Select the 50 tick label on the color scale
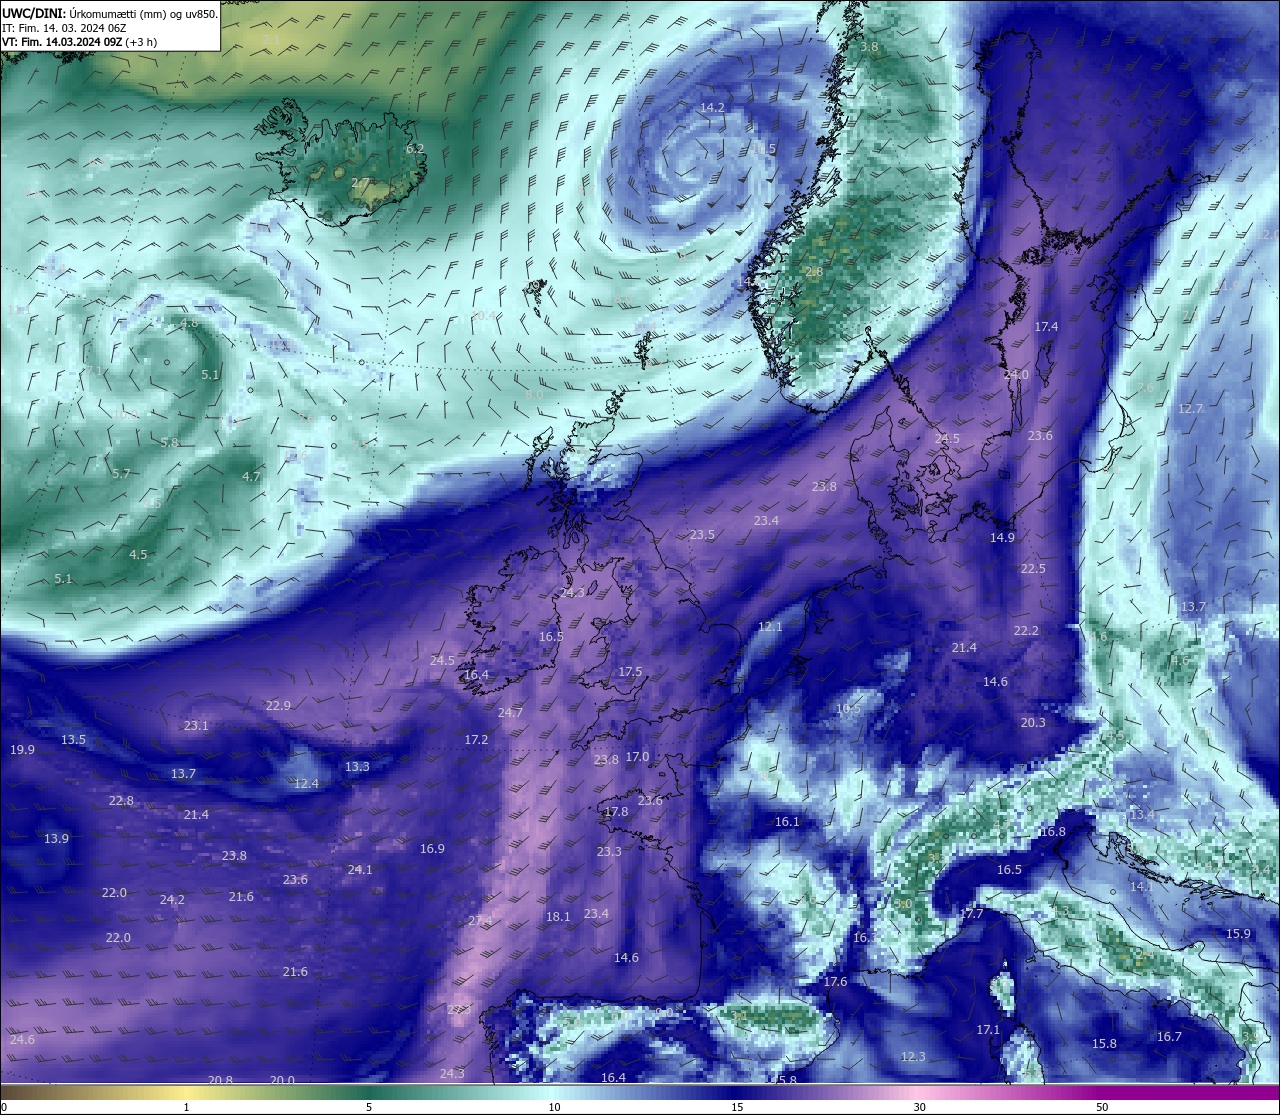Image resolution: width=1280 pixels, height=1115 pixels. [x=1102, y=1107]
